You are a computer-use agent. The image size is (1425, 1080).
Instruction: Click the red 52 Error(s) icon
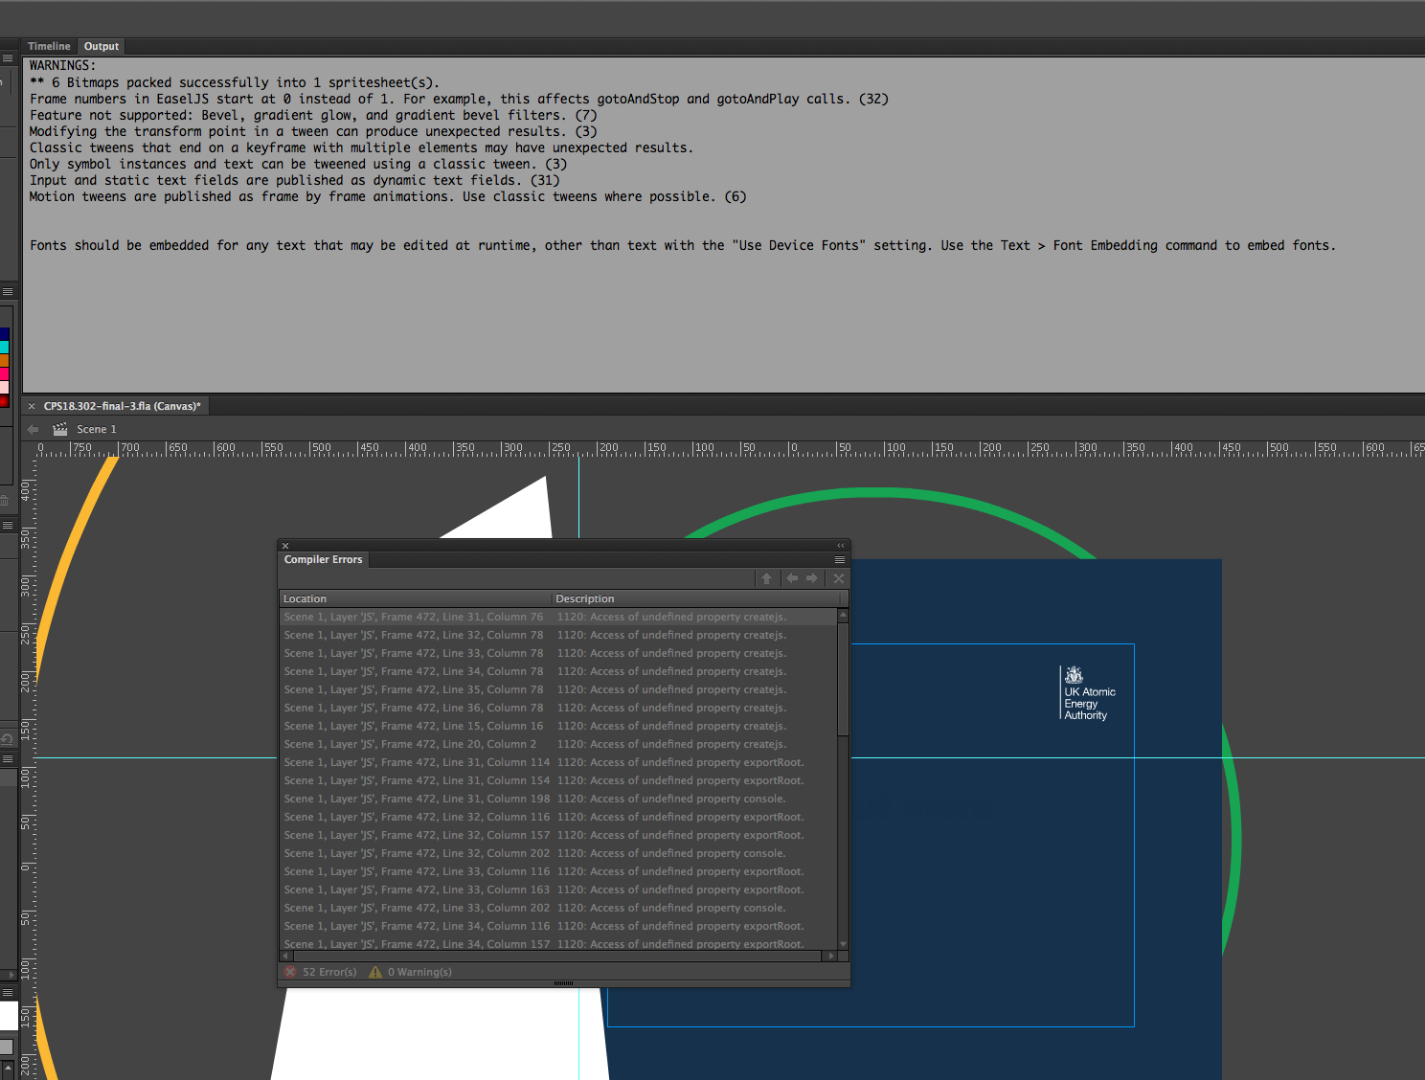click(x=290, y=972)
